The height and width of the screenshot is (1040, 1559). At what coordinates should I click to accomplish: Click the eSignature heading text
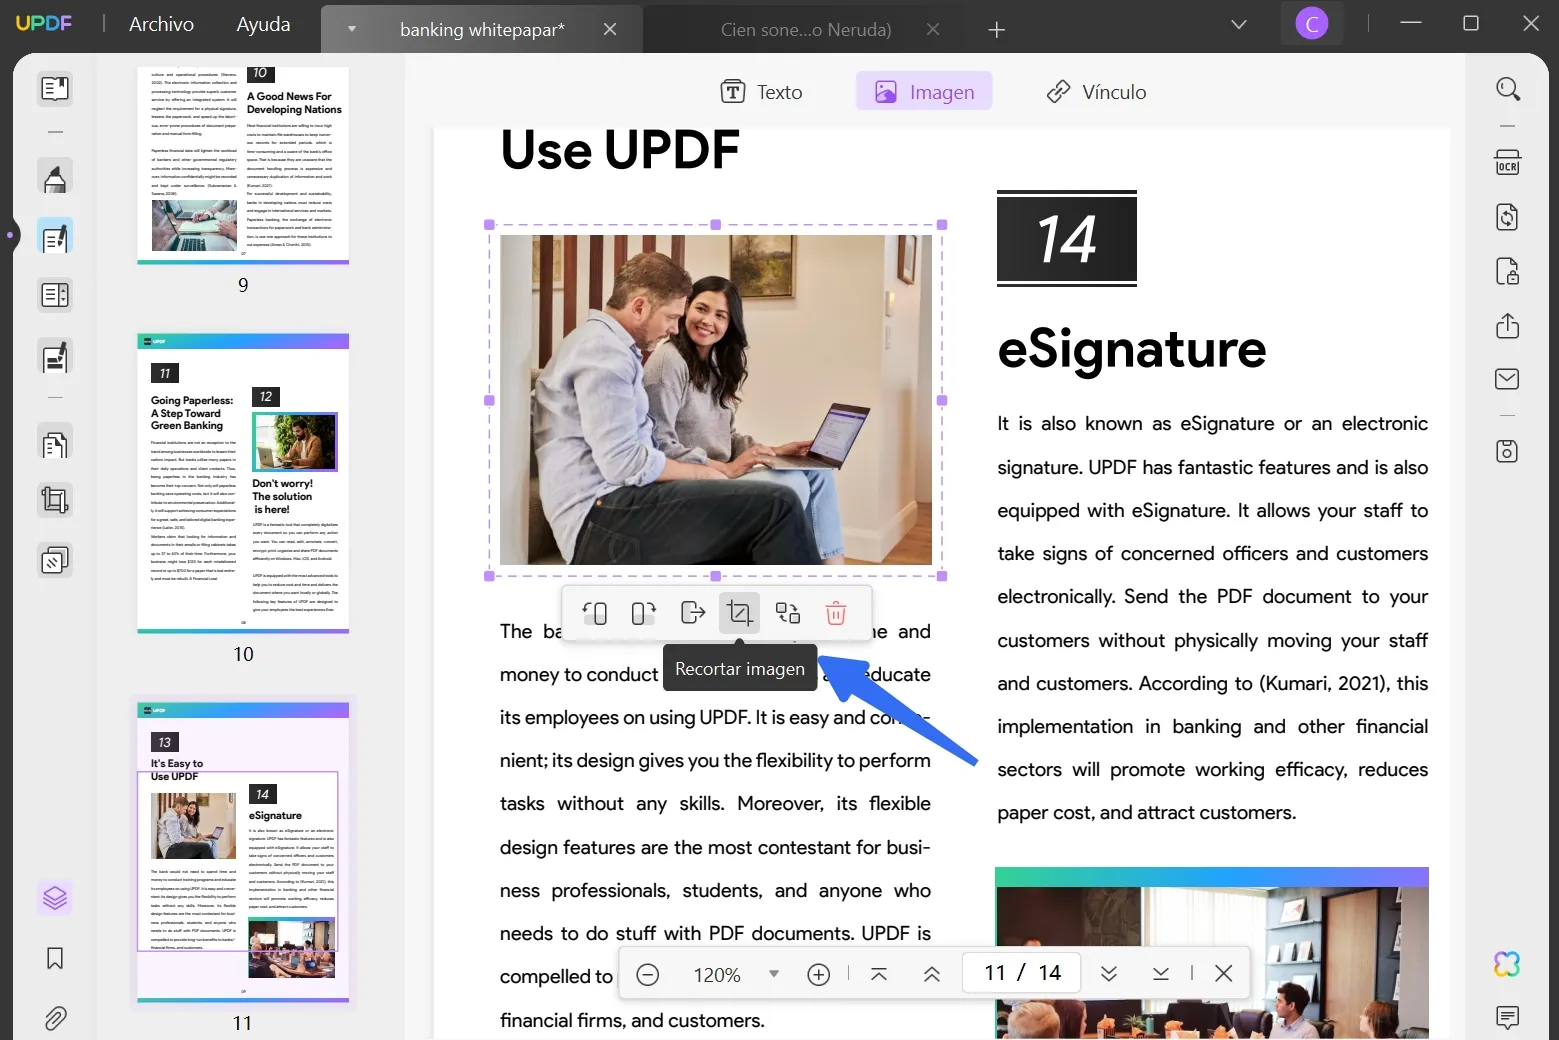point(1132,349)
